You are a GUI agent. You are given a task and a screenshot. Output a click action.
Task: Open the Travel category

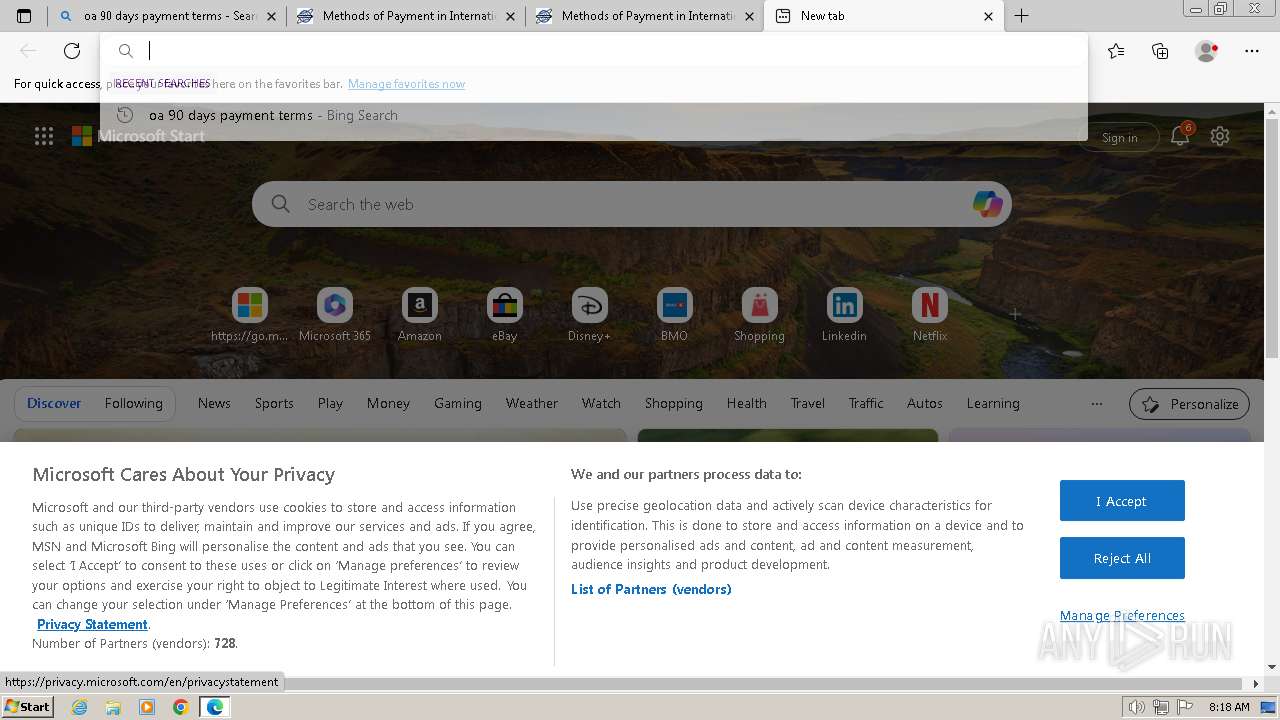pyautogui.click(x=808, y=403)
